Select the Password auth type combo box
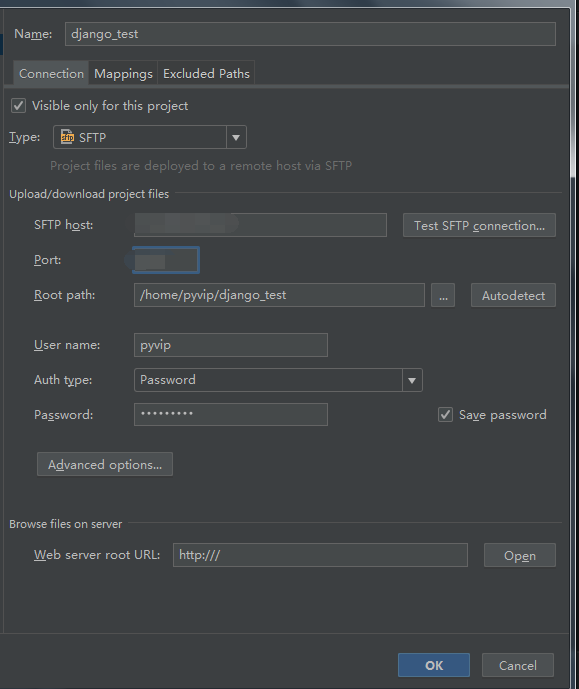 (x=278, y=380)
